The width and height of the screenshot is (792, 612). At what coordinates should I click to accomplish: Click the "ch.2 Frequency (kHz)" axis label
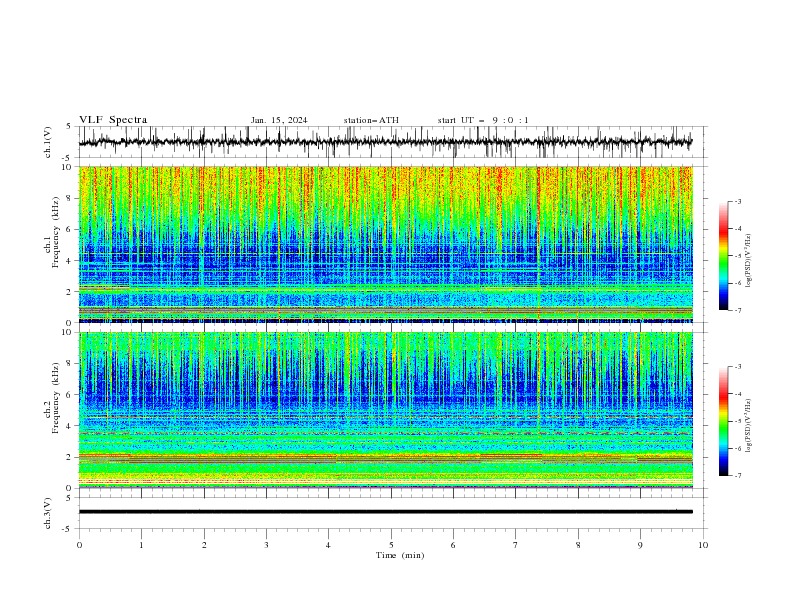(x=52, y=398)
